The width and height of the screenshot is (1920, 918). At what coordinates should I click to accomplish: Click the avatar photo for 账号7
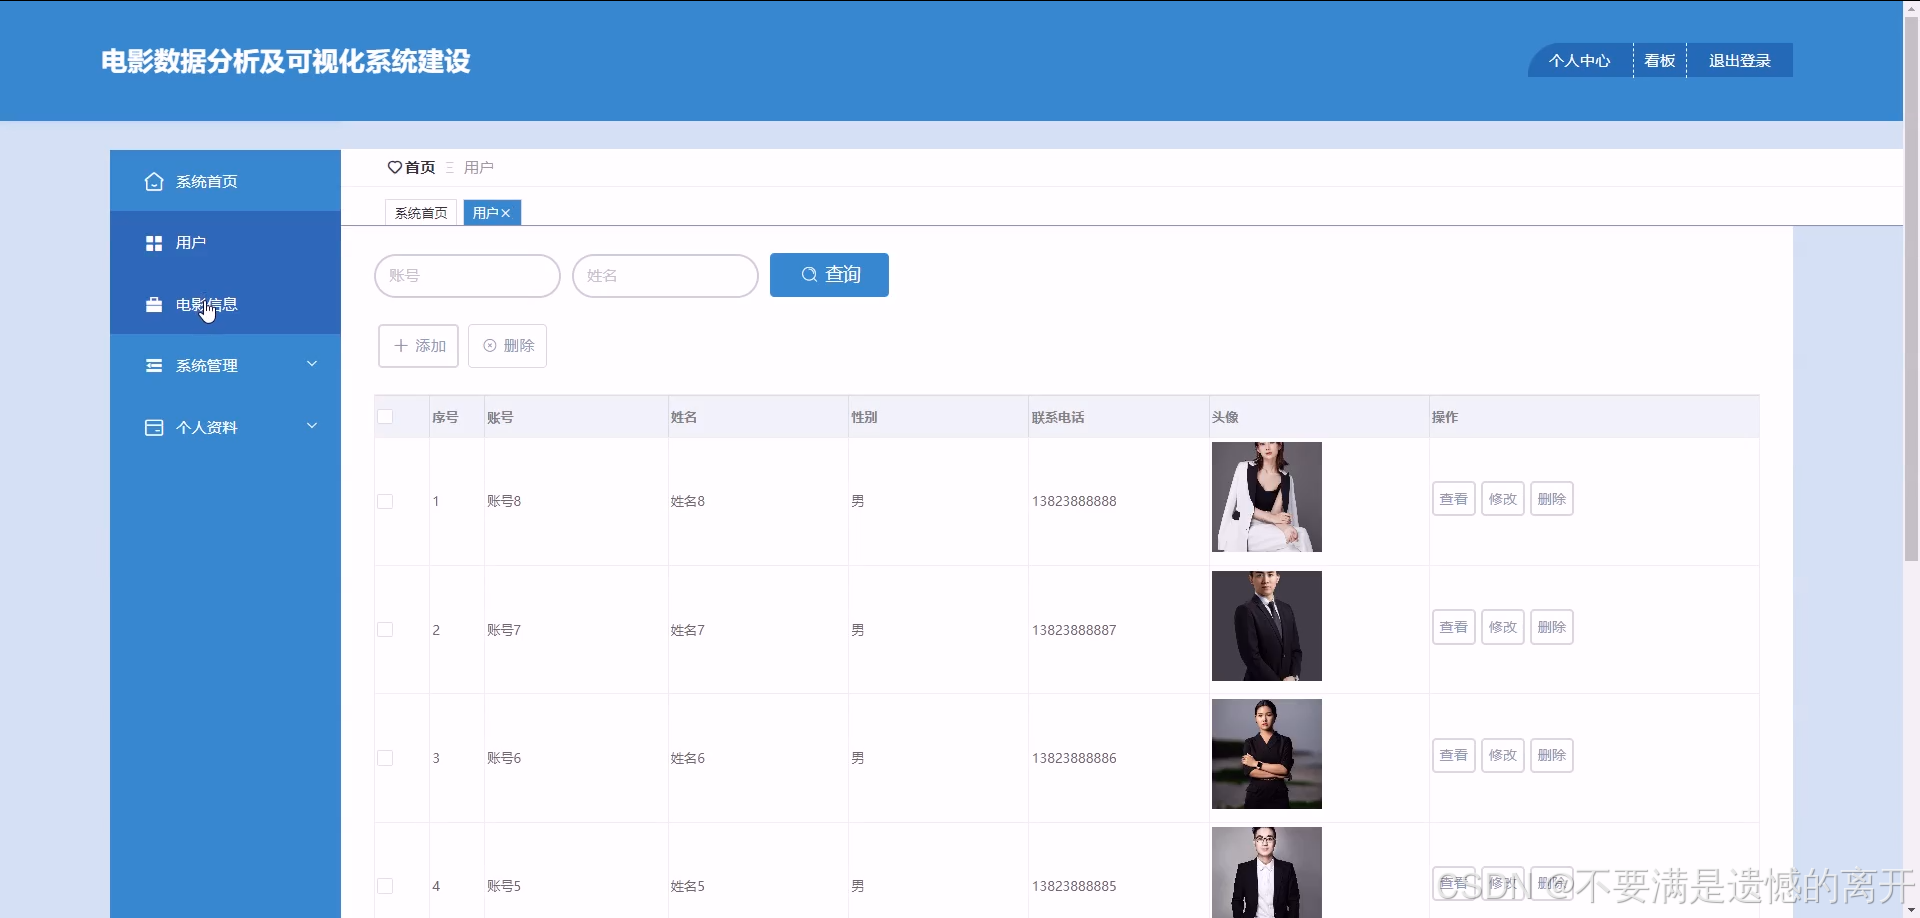point(1267,626)
